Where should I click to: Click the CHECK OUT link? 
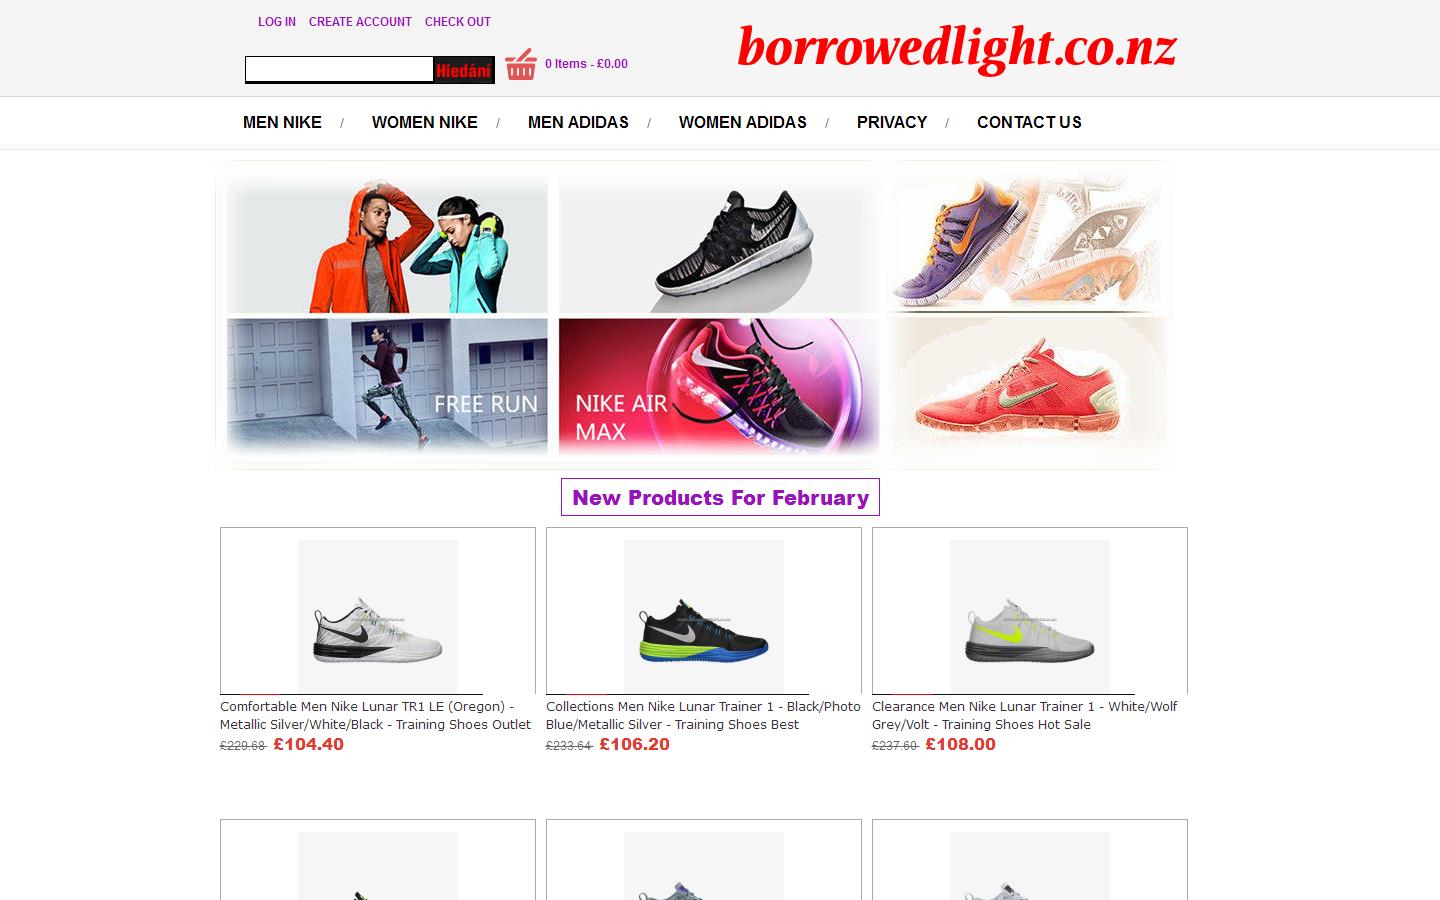tap(457, 21)
